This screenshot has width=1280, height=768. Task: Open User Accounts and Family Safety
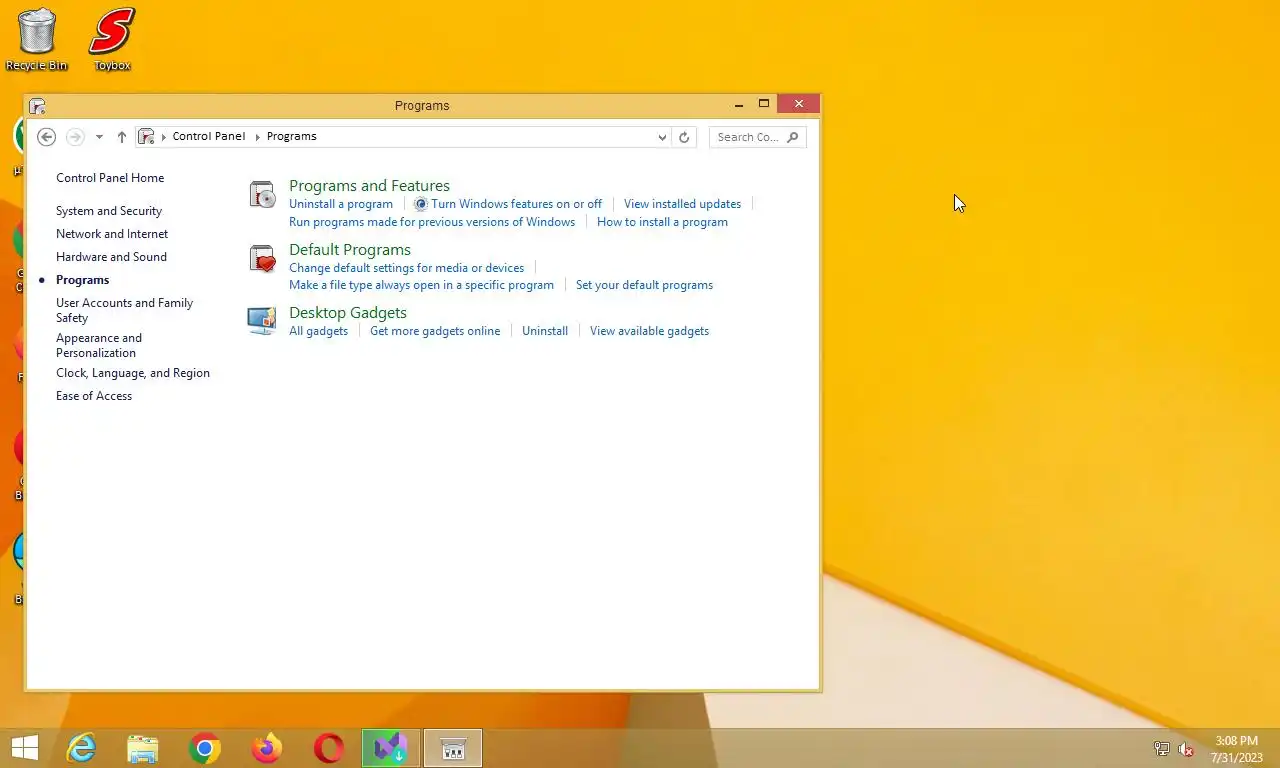click(x=125, y=310)
